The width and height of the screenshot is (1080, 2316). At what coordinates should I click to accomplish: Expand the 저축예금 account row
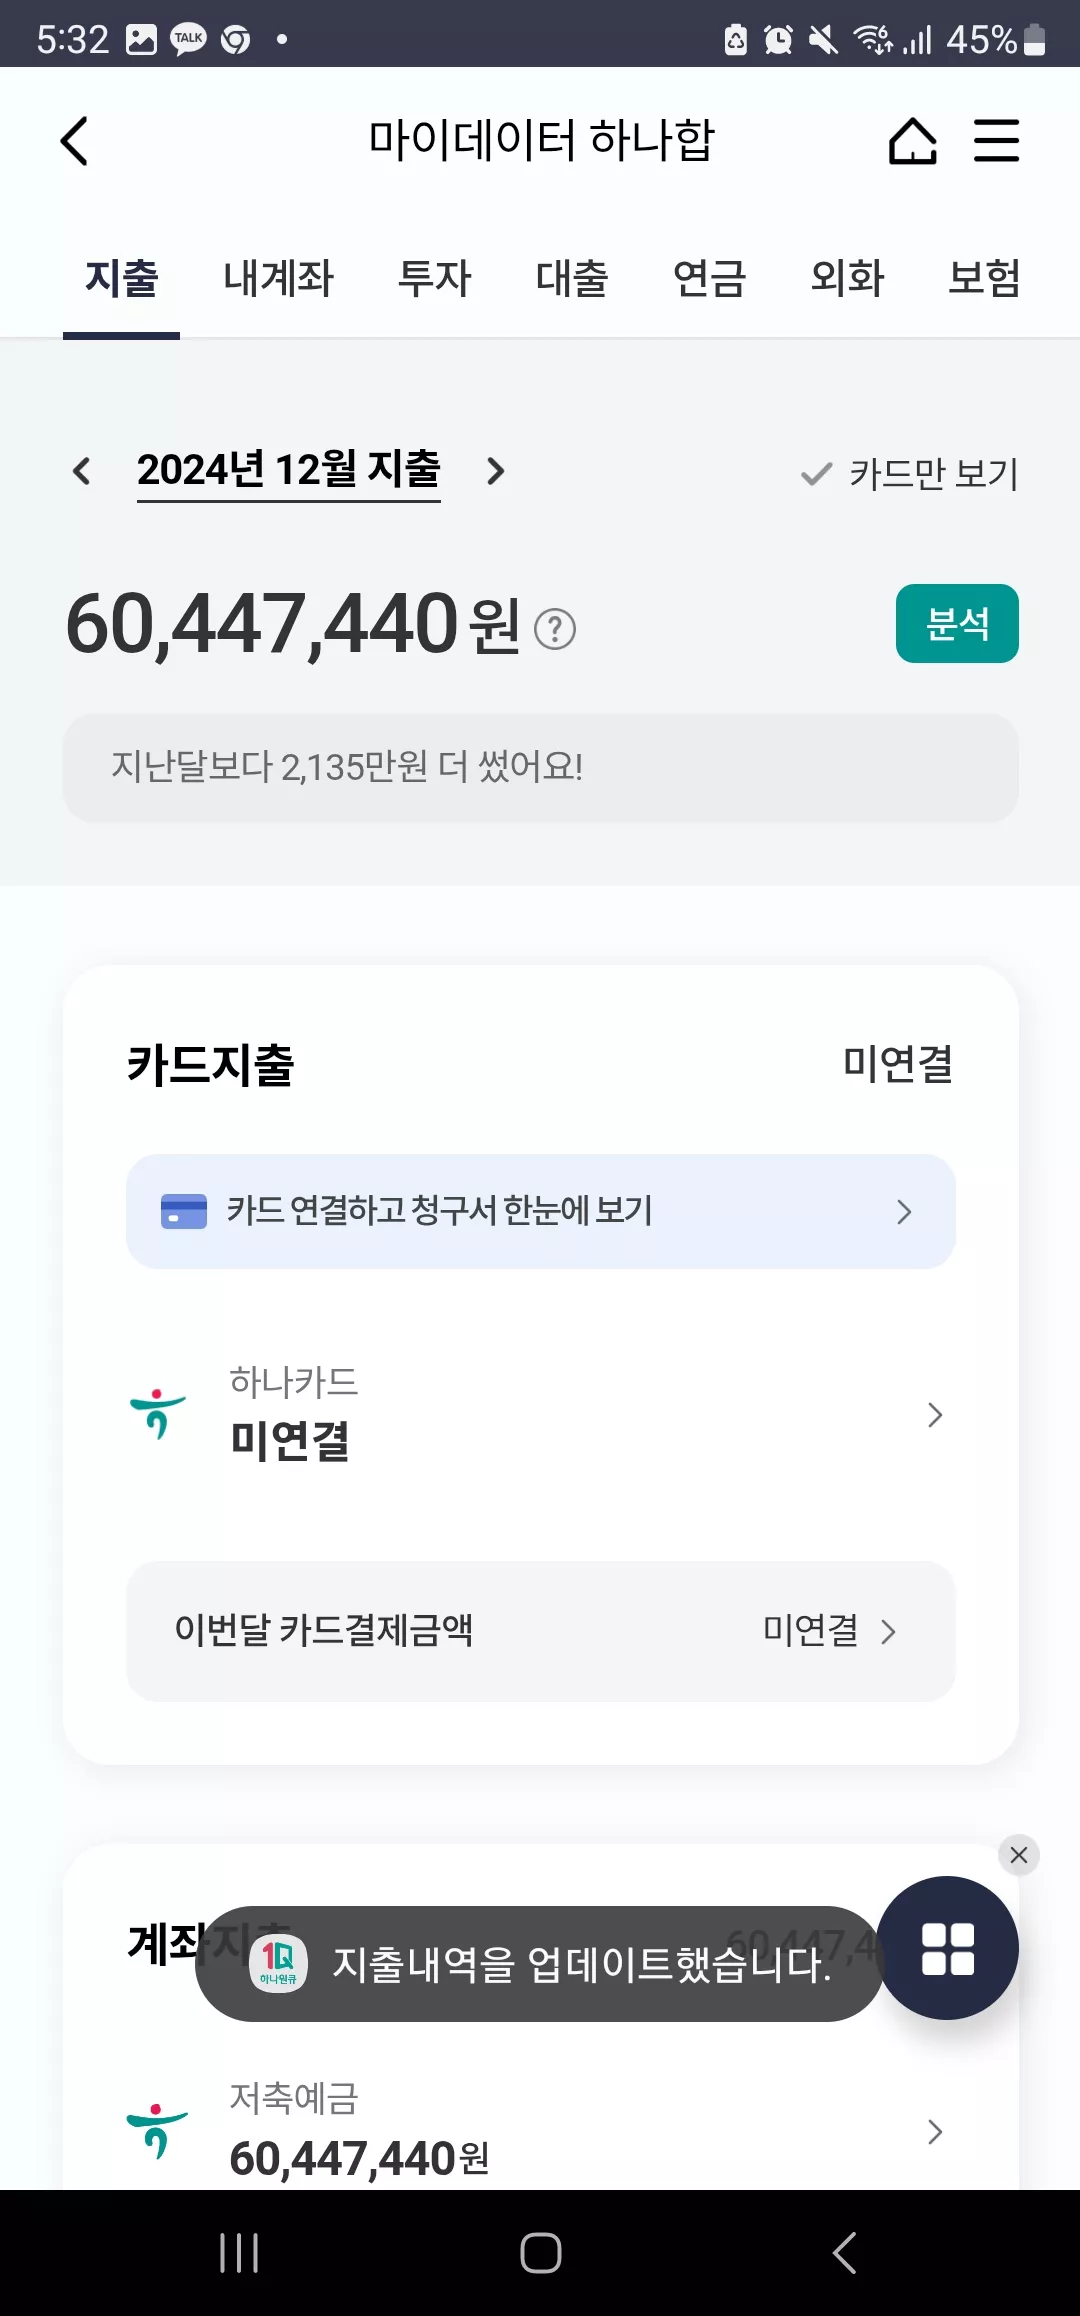pyautogui.click(x=540, y=2131)
